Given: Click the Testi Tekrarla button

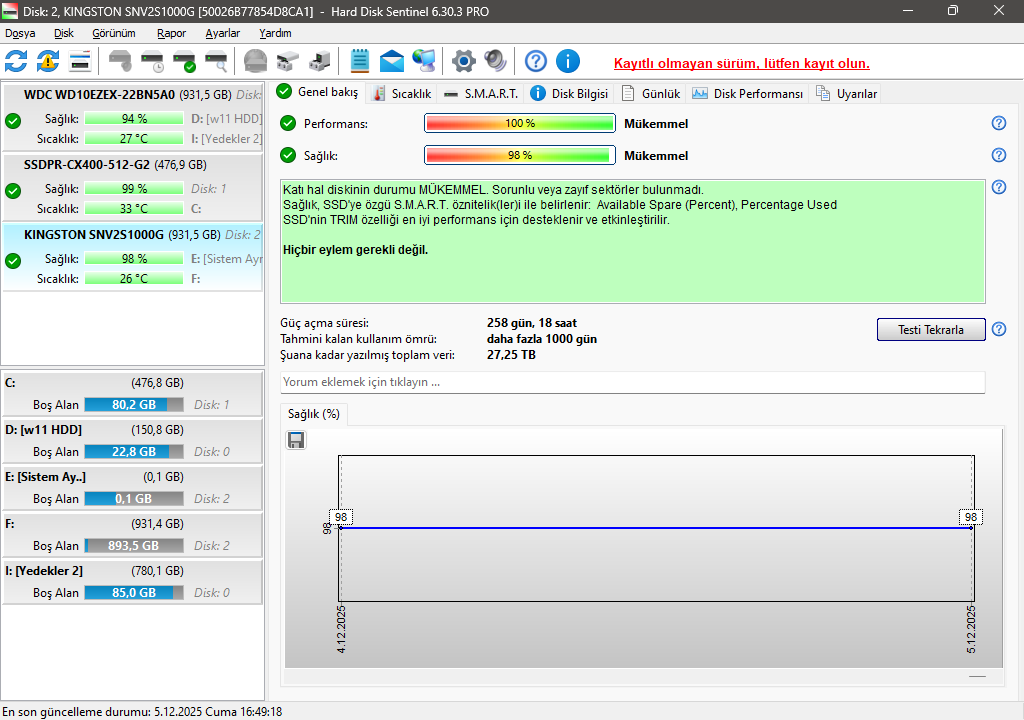Looking at the screenshot, I should tap(931, 329).
